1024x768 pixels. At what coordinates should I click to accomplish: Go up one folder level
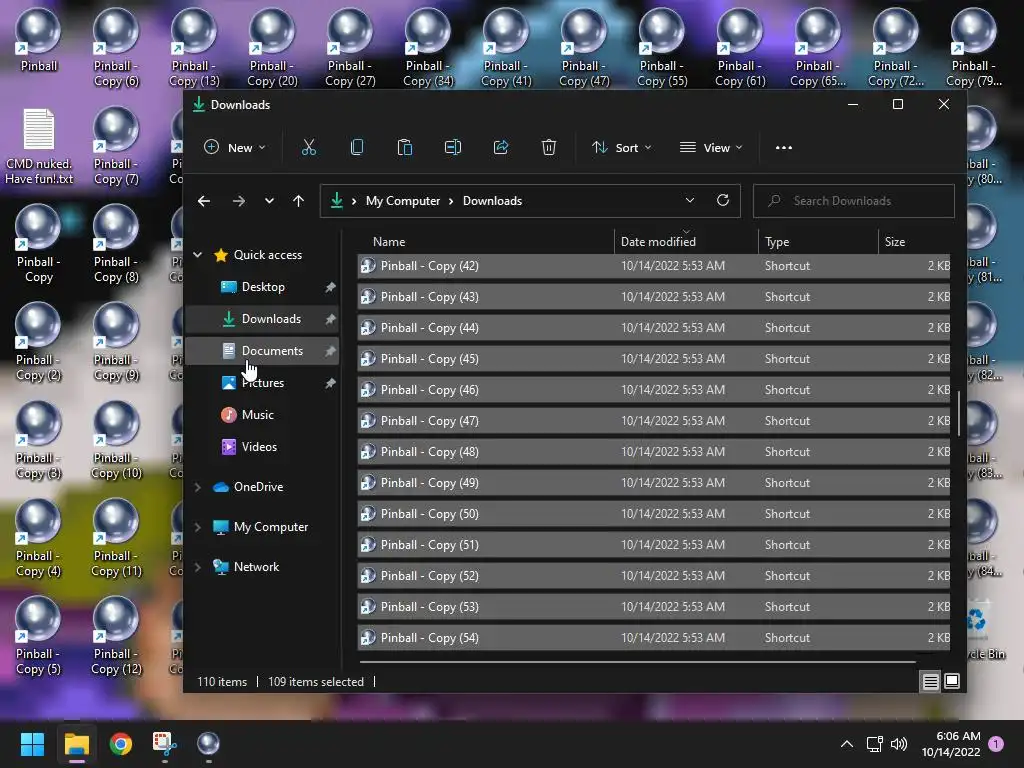298,201
